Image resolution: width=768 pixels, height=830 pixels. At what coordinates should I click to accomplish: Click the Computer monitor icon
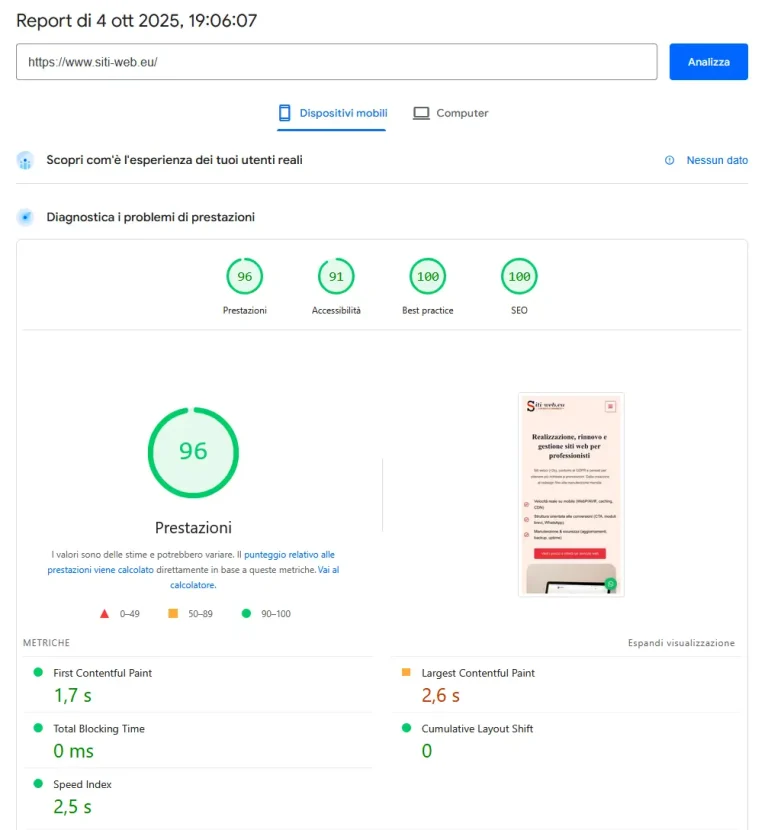point(421,113)
